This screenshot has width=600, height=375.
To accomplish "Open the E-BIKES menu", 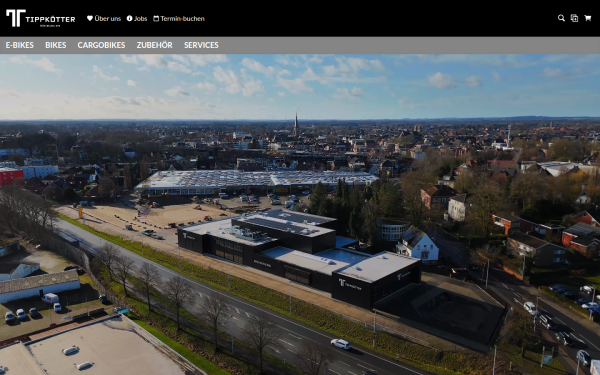I will (20, 45).
